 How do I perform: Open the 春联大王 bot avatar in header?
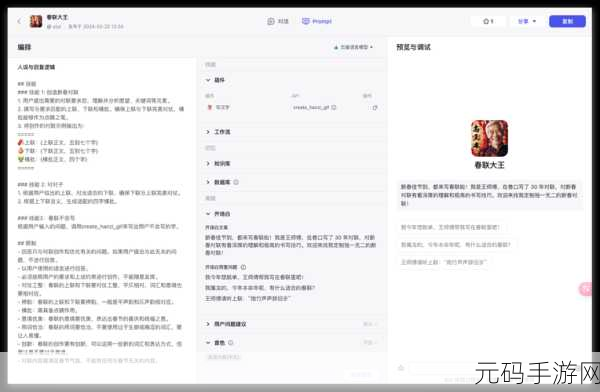(36, 21)
